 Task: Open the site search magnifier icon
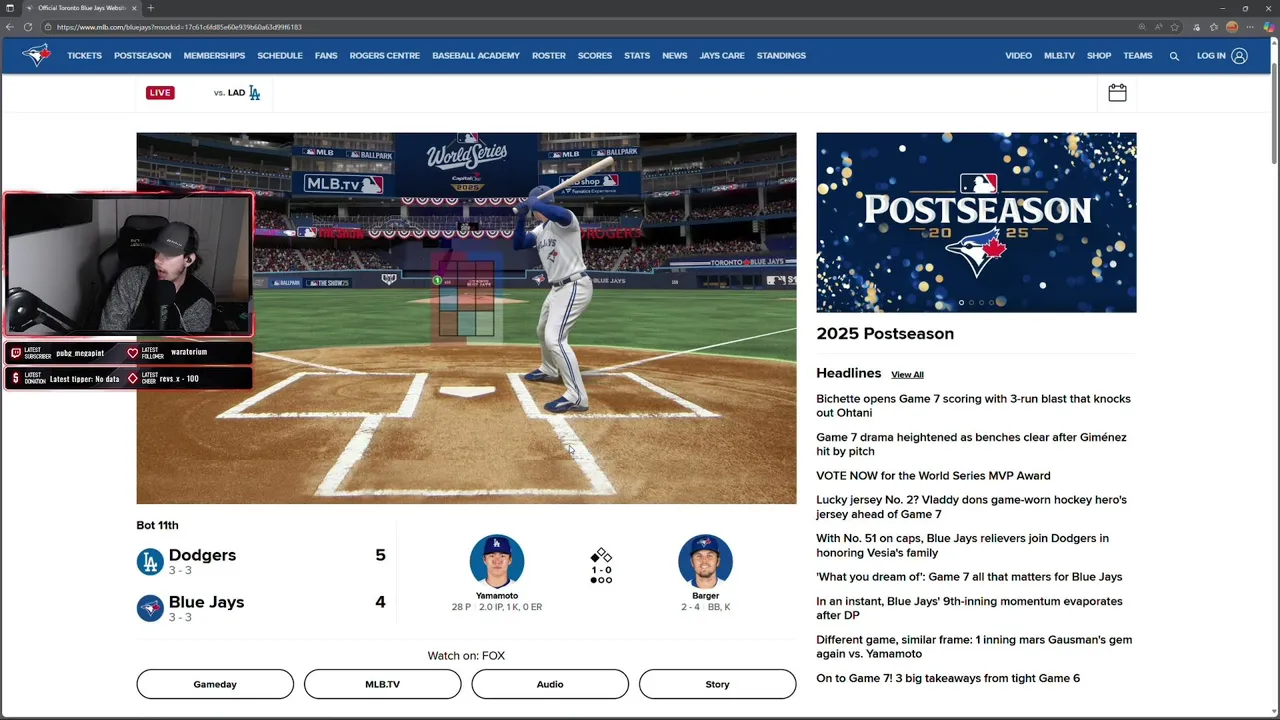[x=1174, y=56]
